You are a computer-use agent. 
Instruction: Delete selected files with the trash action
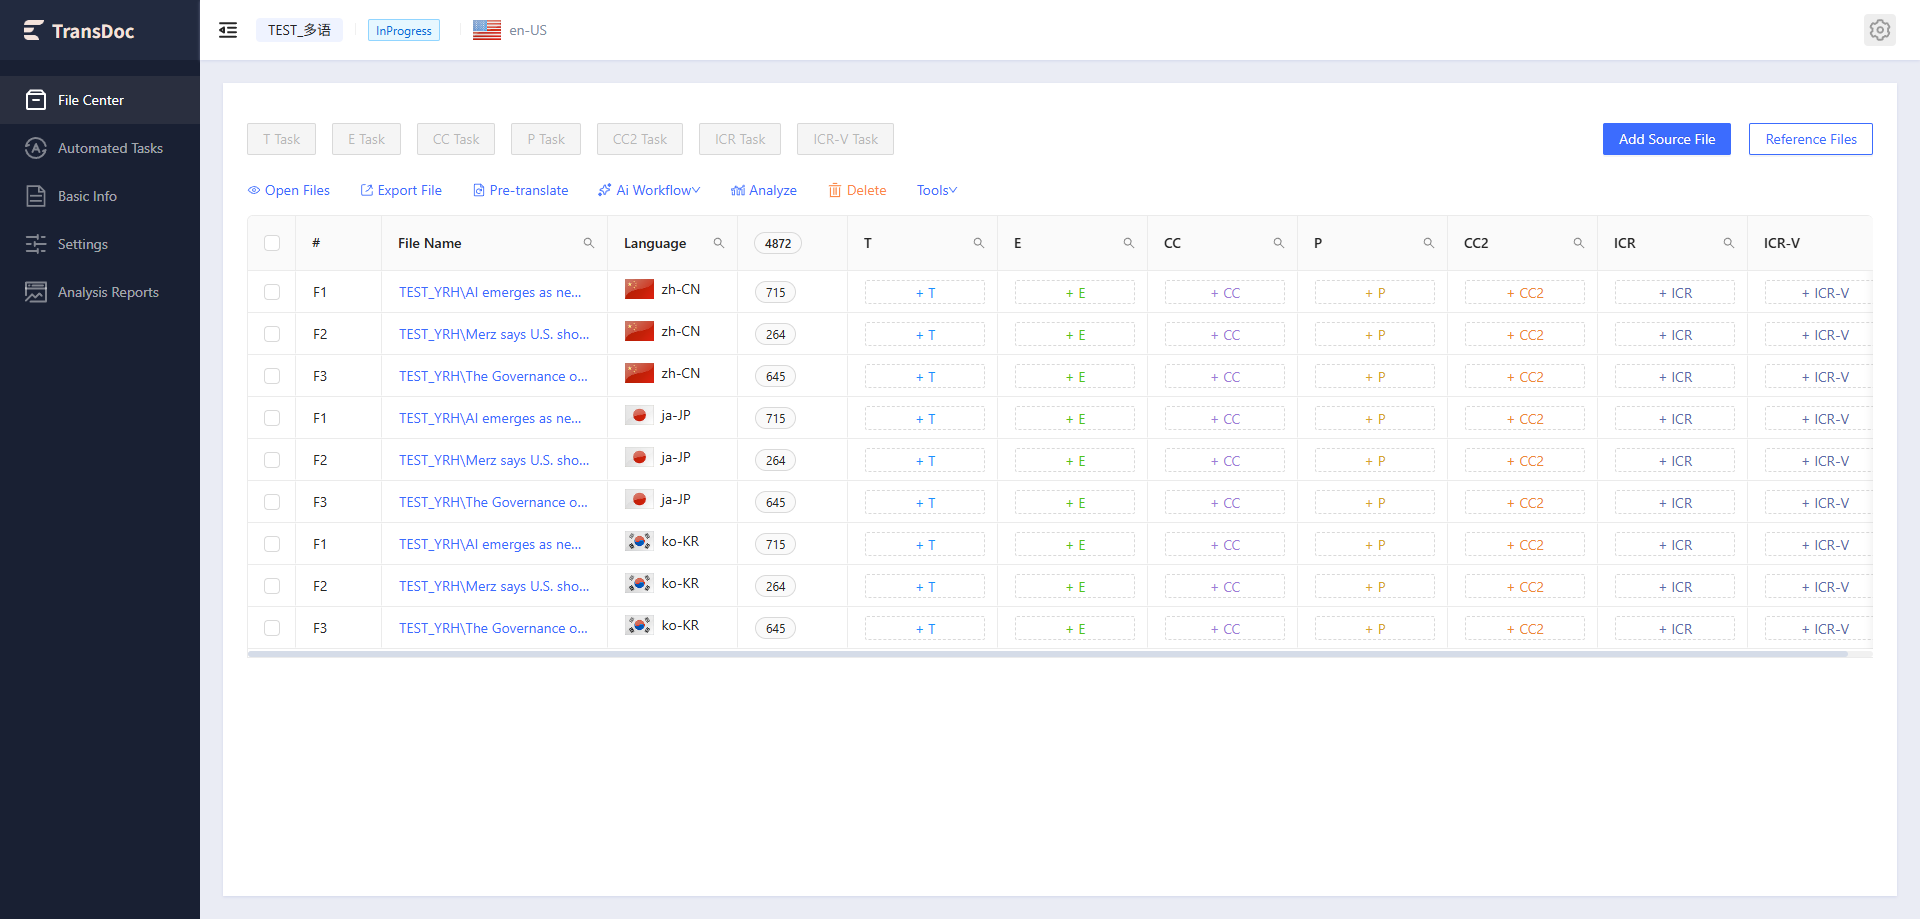click(x=857, y=190)
